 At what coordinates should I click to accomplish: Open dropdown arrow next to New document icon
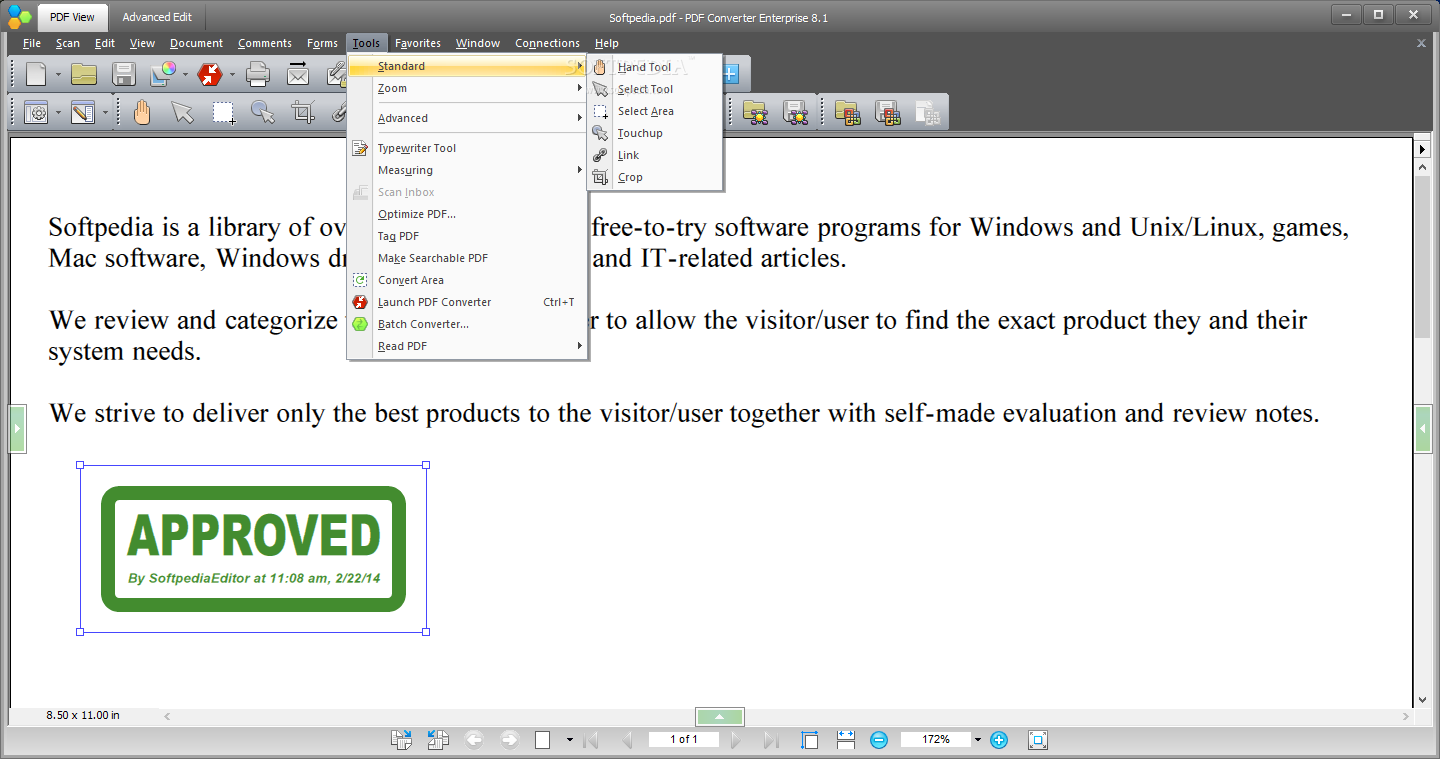coord(58,74)
